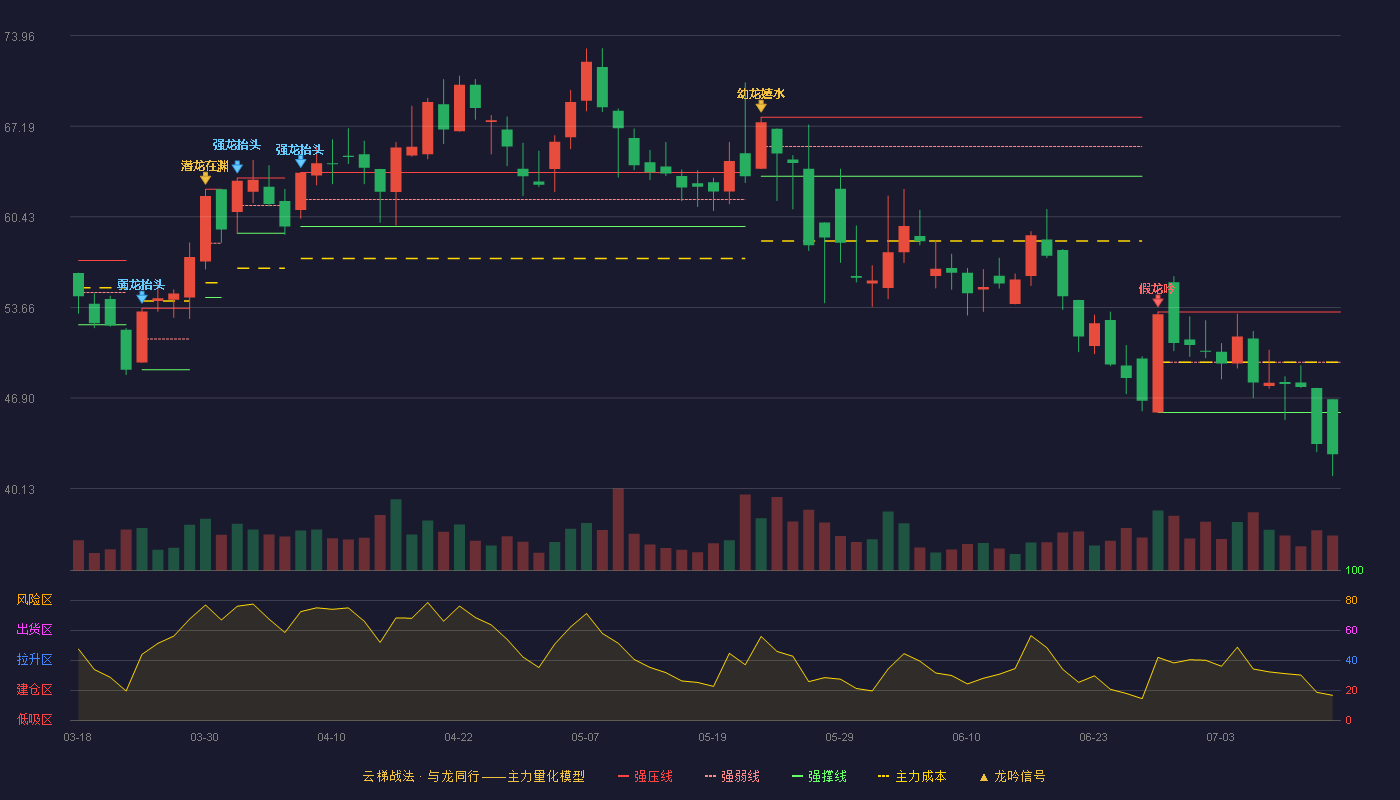Viewport: 1400px width, 800px height.
Task: Click the green 100 indicator scale value
Action: pos(1354,571)
